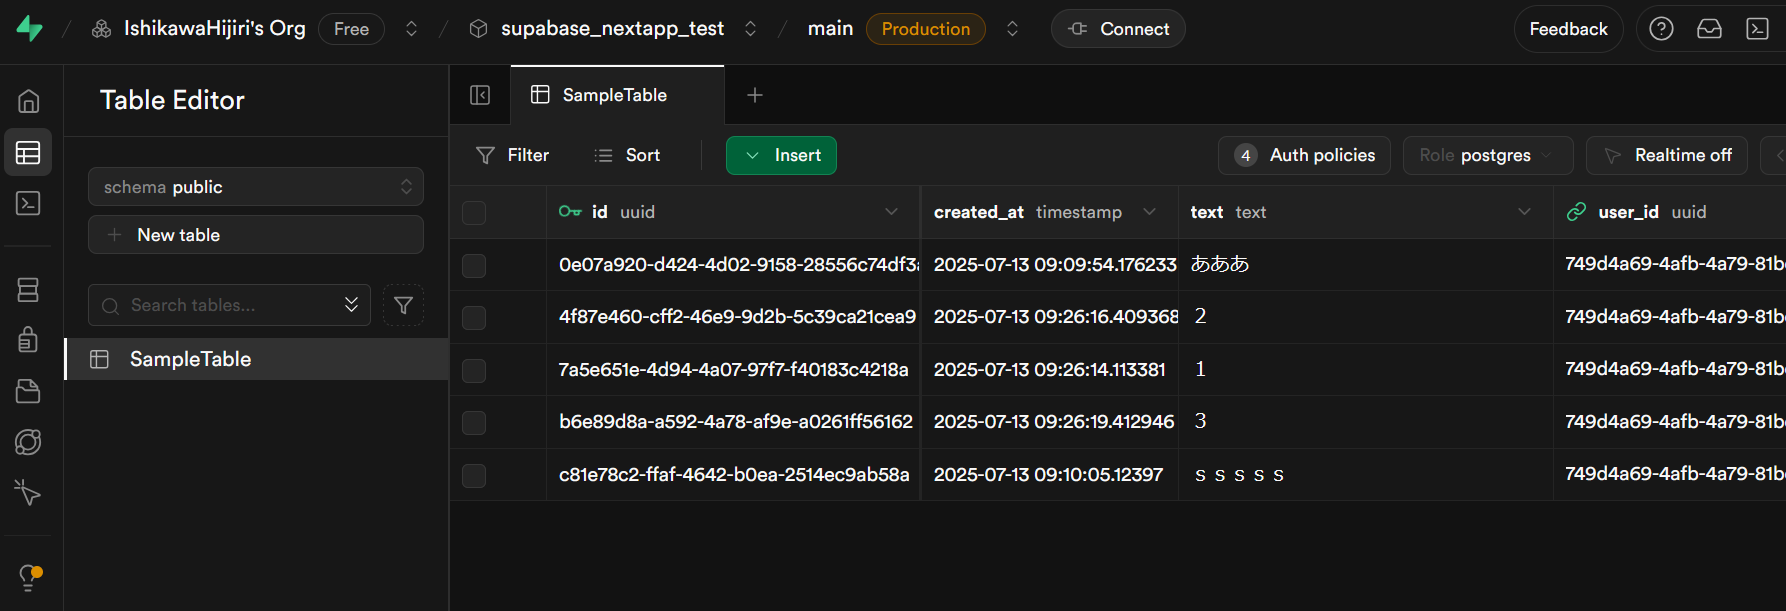Check the row with text あああ
This screenshot has height=611, width=1786.
click(x=474, y=265)
